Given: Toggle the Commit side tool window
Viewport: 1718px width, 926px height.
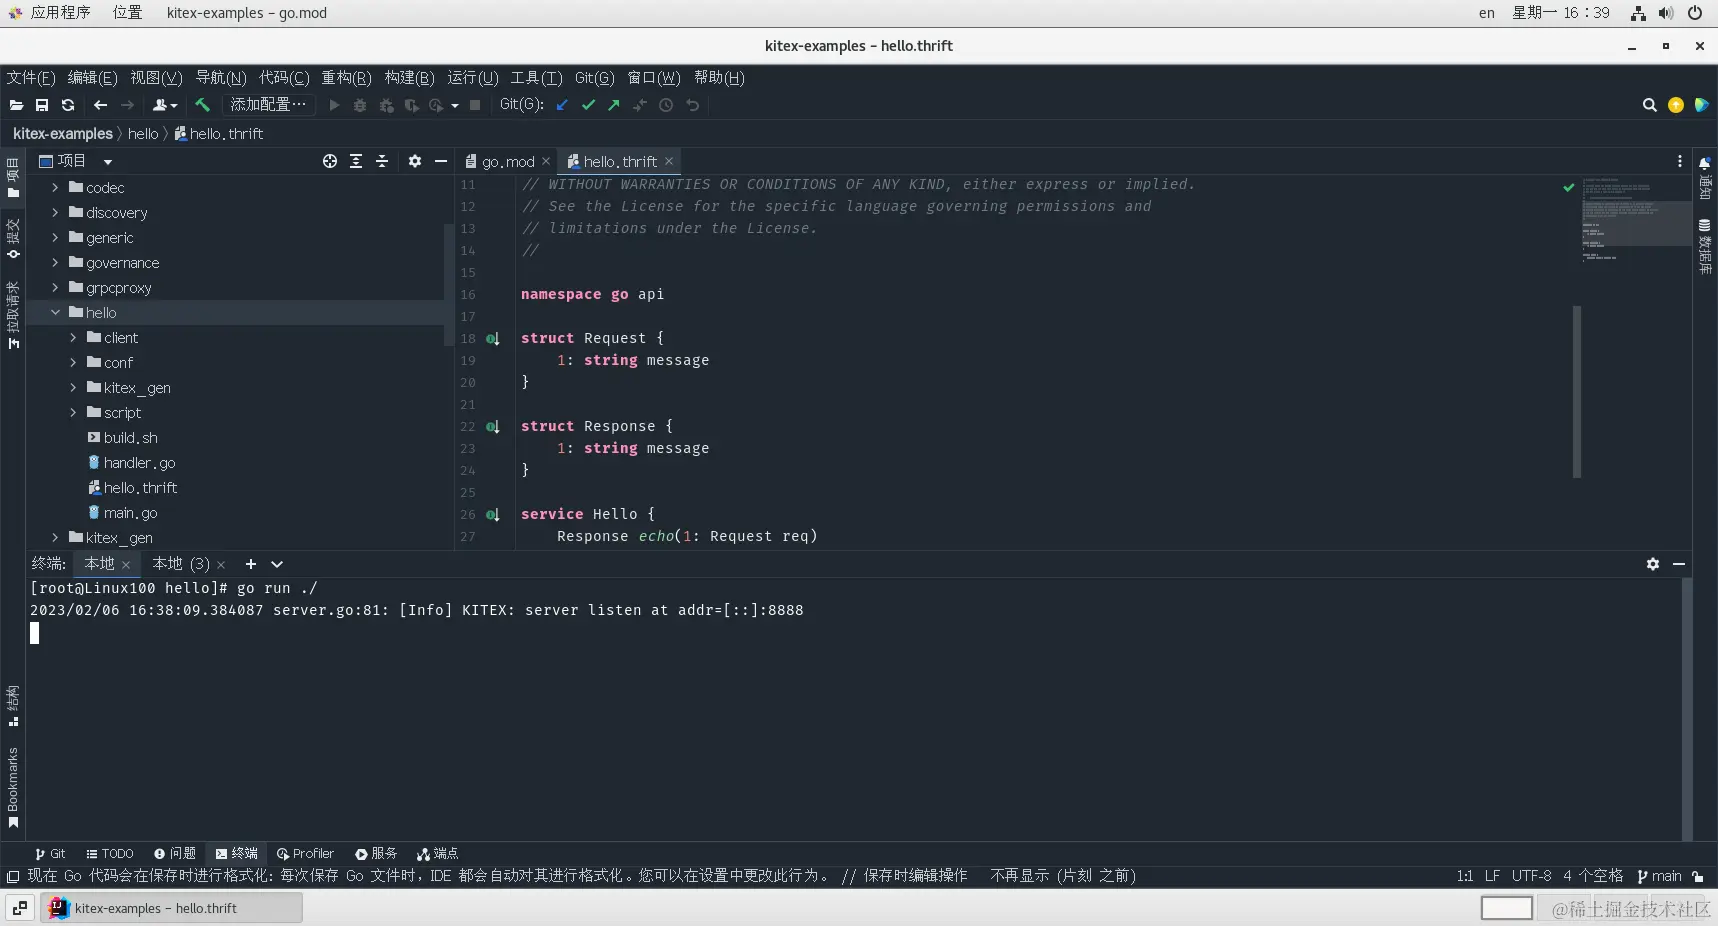Looking at the screenshot, I should point(13,239).
